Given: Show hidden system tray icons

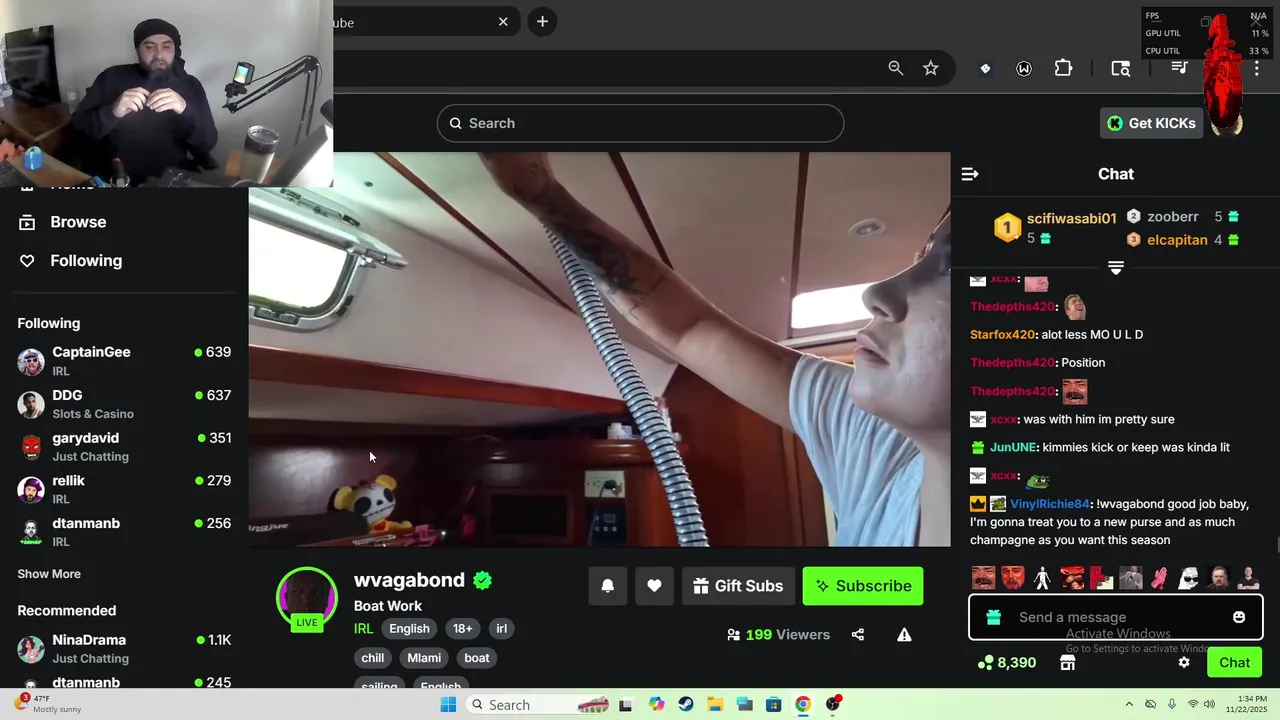Looking at the screenshot, I should (1129, 704).
